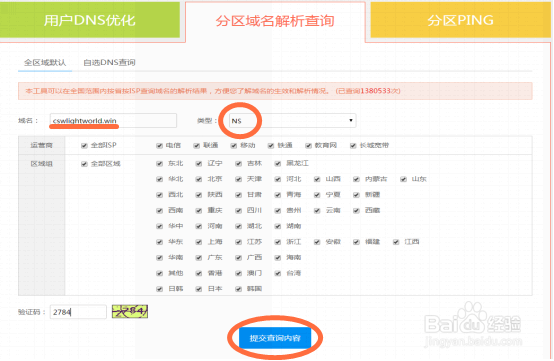The width and height of the screenshot is (554, 361).
Task: Toggle the 四川 checkbox
Action: pyautogui.click(x=238, y=211)
